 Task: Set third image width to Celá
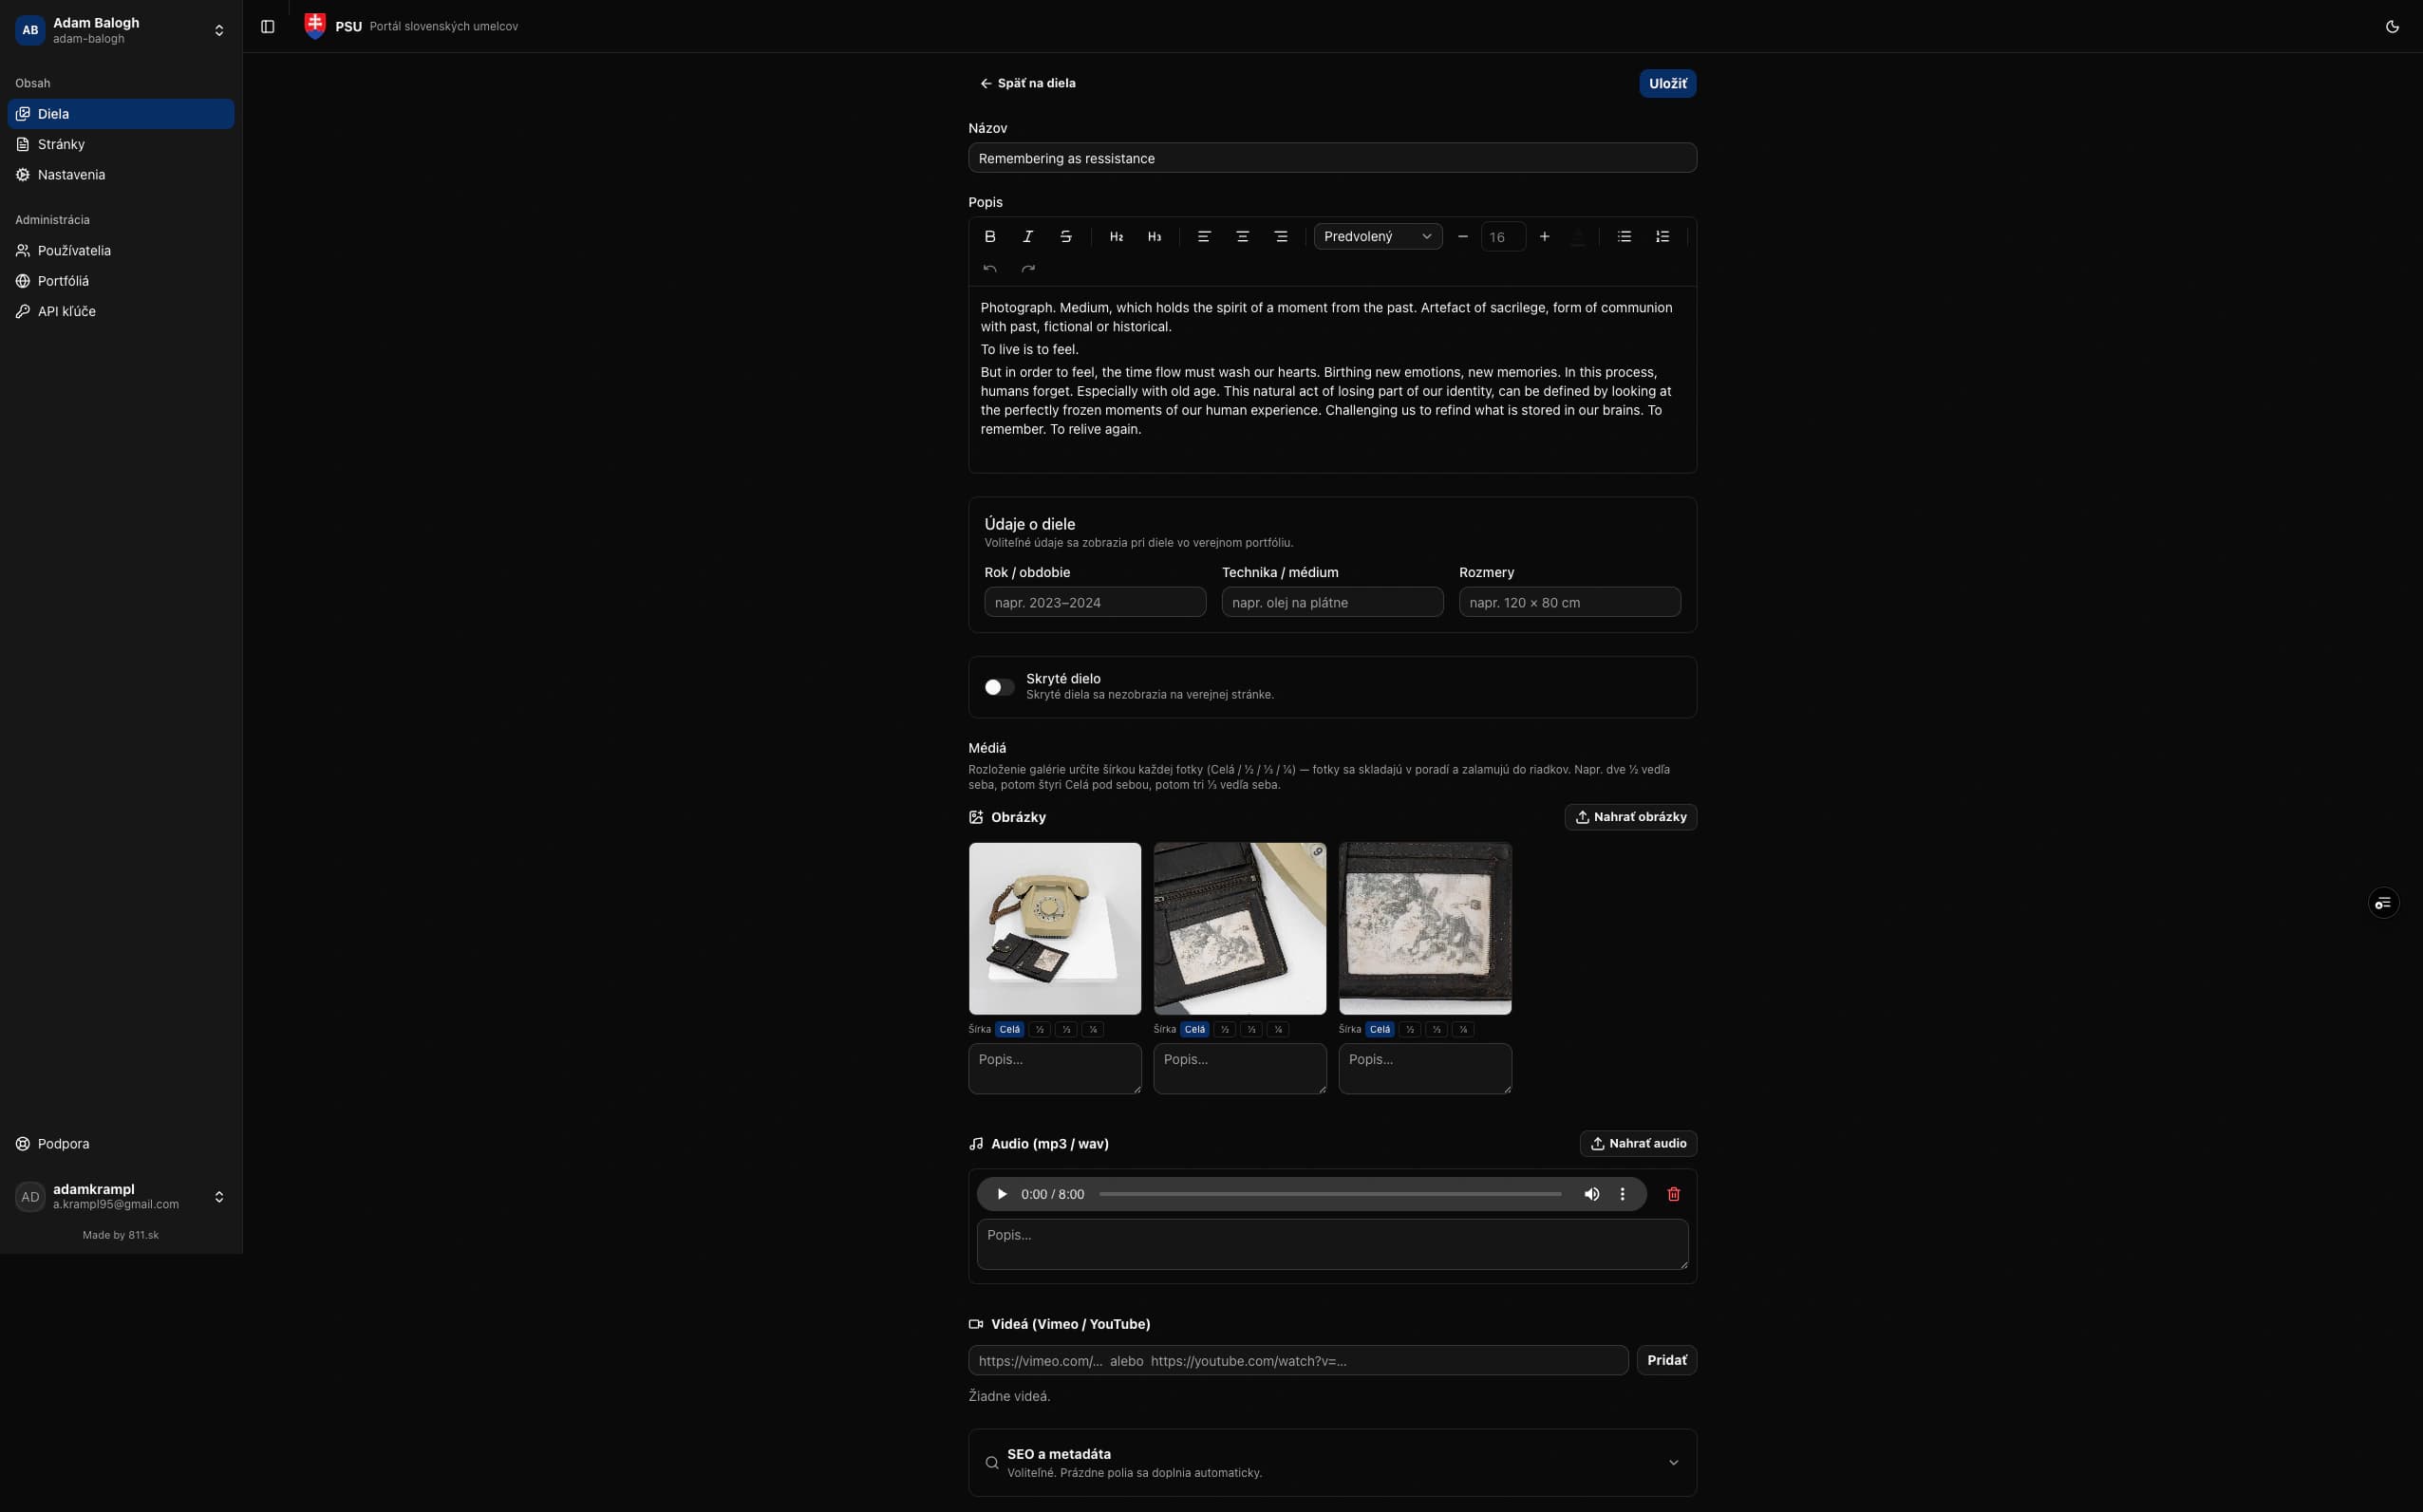(1380, 1030)
